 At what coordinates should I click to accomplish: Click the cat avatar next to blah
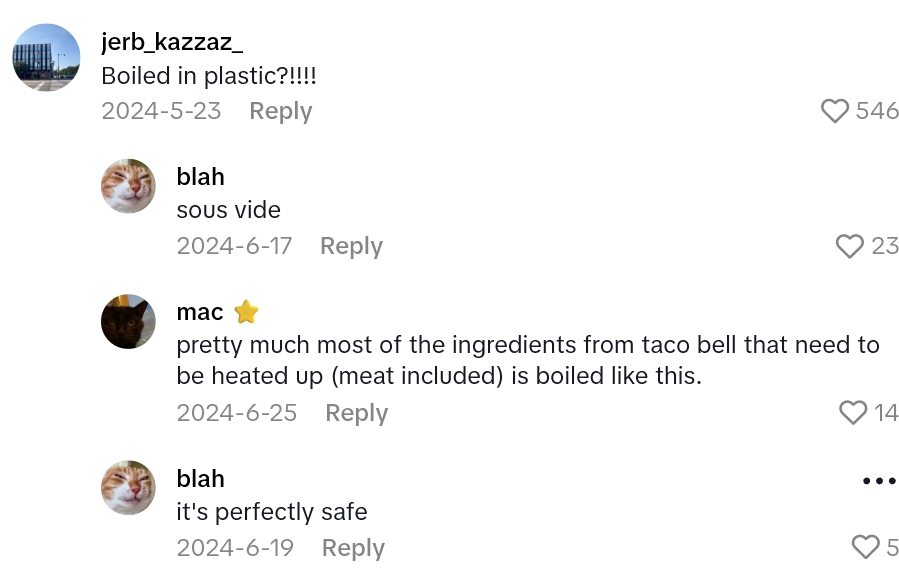click(x=128, y=187)
